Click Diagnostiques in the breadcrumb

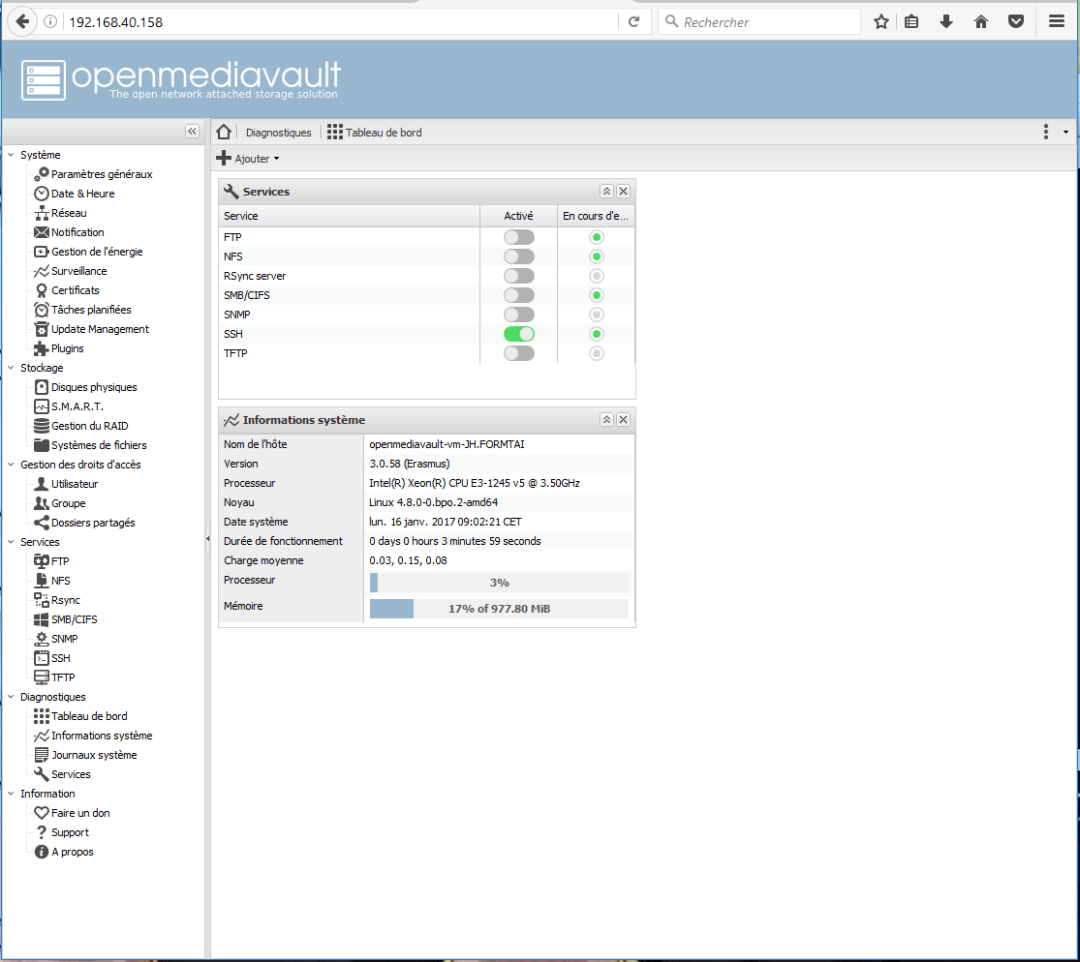coord(278,131)
